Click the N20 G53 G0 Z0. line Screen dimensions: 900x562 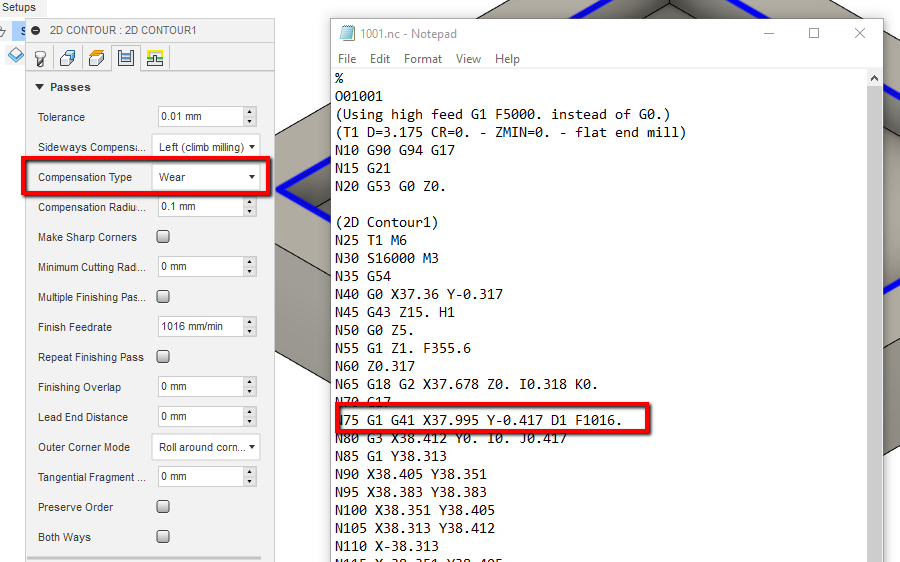click(x=390, y=186)
